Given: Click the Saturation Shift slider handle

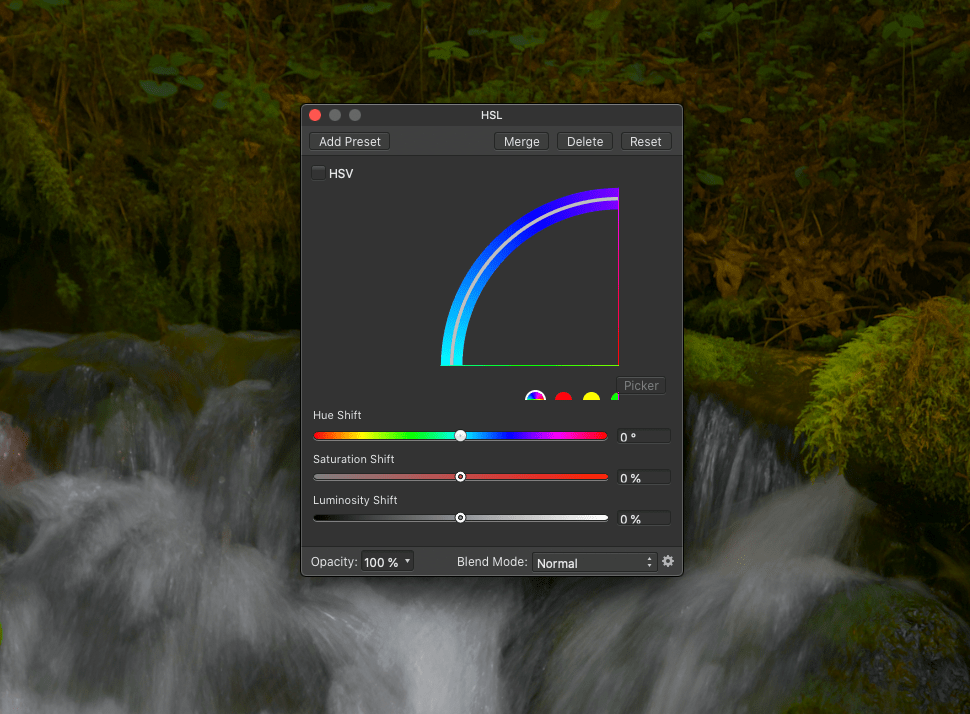Looking at the screenshot, I should [460, 476].
